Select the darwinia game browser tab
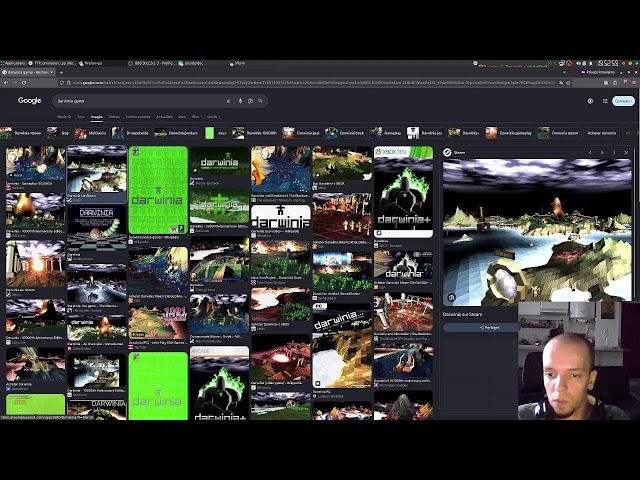Screen dimensions: 640x480 [x=28, y=72]
